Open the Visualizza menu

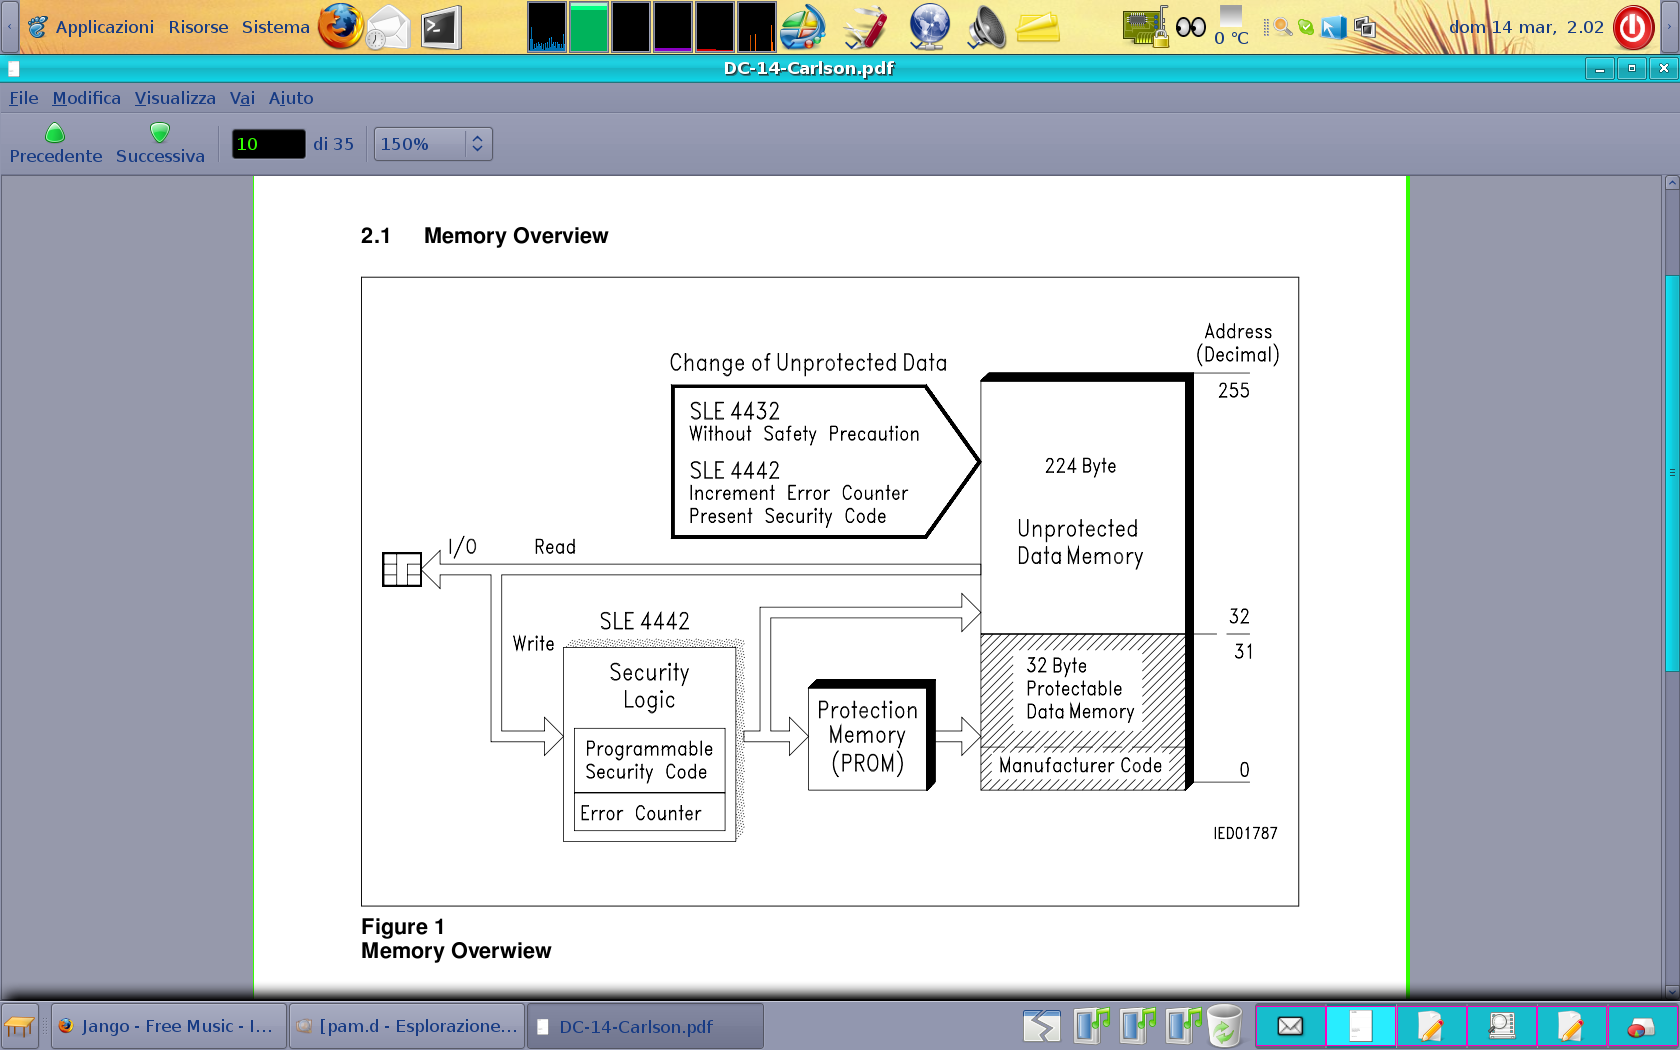pos(175,98)
